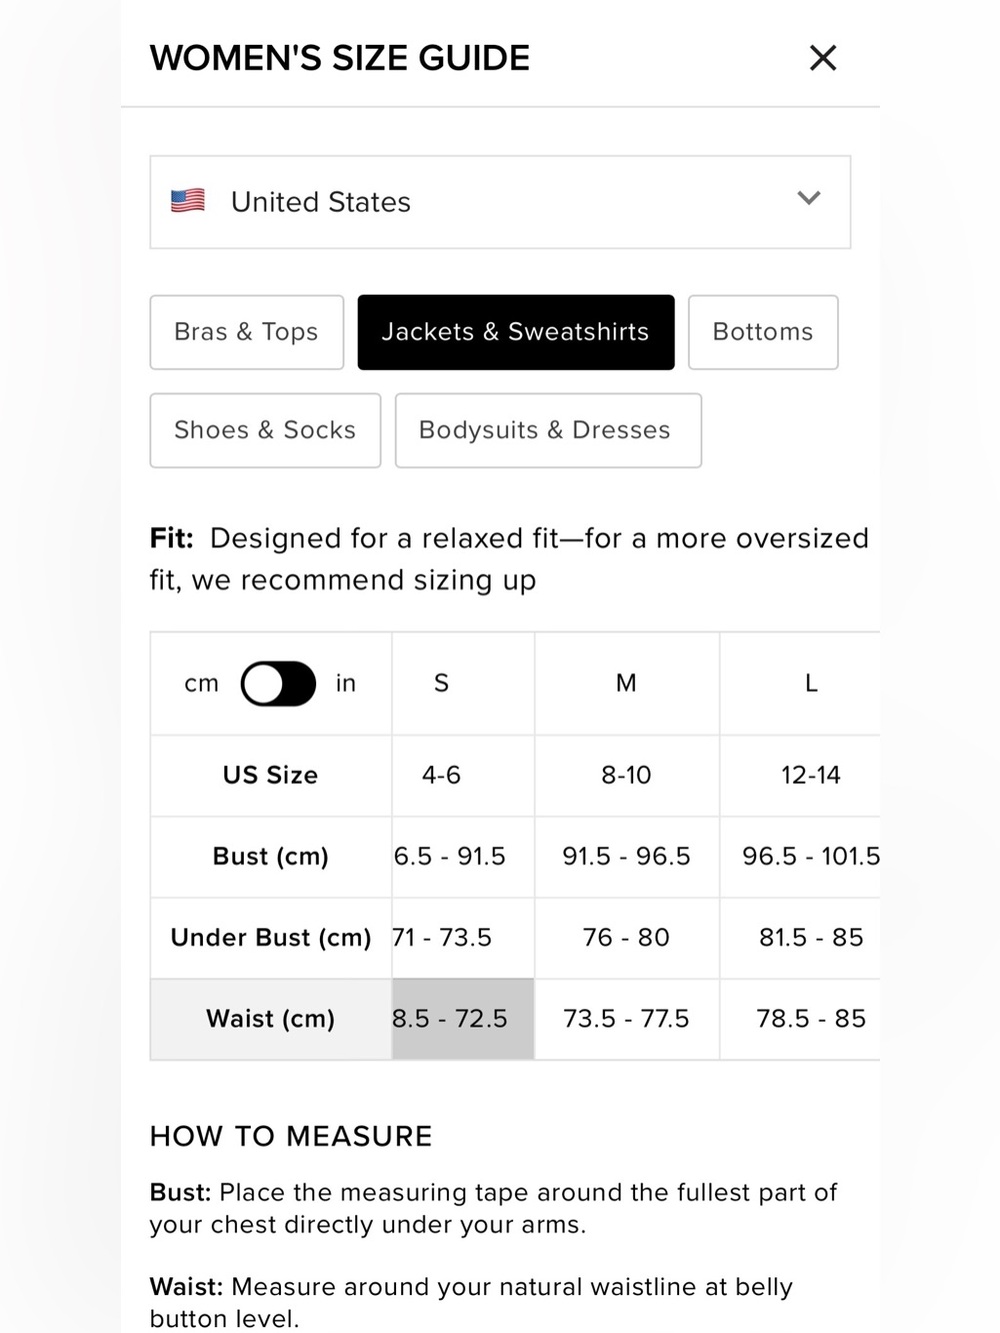
Task: Click the L size column header
Action: (810, 684)
